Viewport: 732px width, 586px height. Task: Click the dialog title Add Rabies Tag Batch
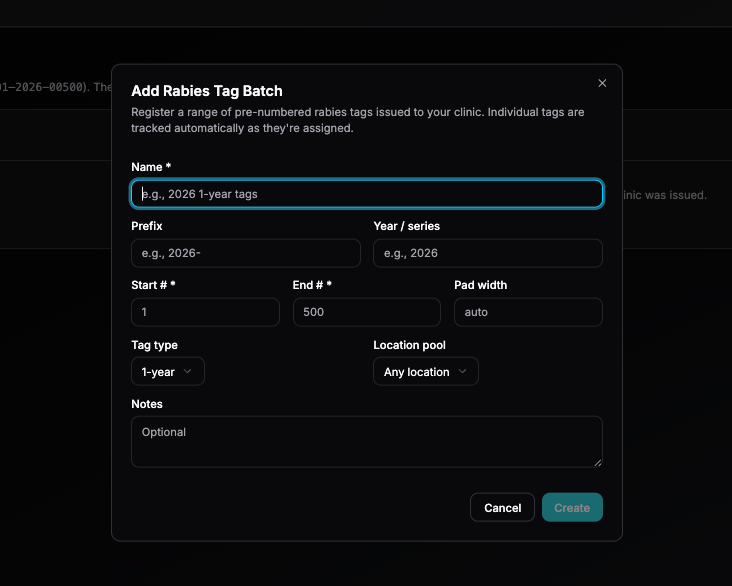coord(207,91)
